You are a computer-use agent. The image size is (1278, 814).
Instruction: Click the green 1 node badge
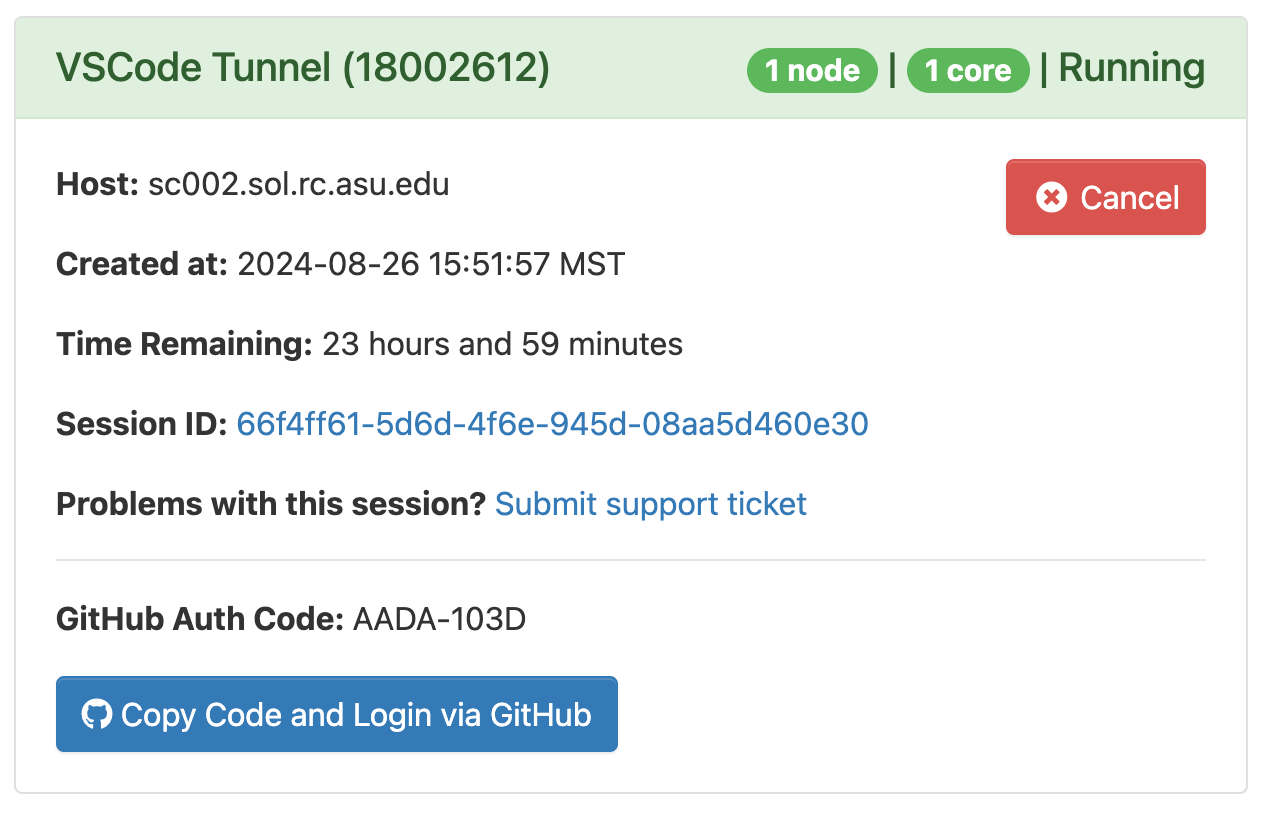[812, 71]
